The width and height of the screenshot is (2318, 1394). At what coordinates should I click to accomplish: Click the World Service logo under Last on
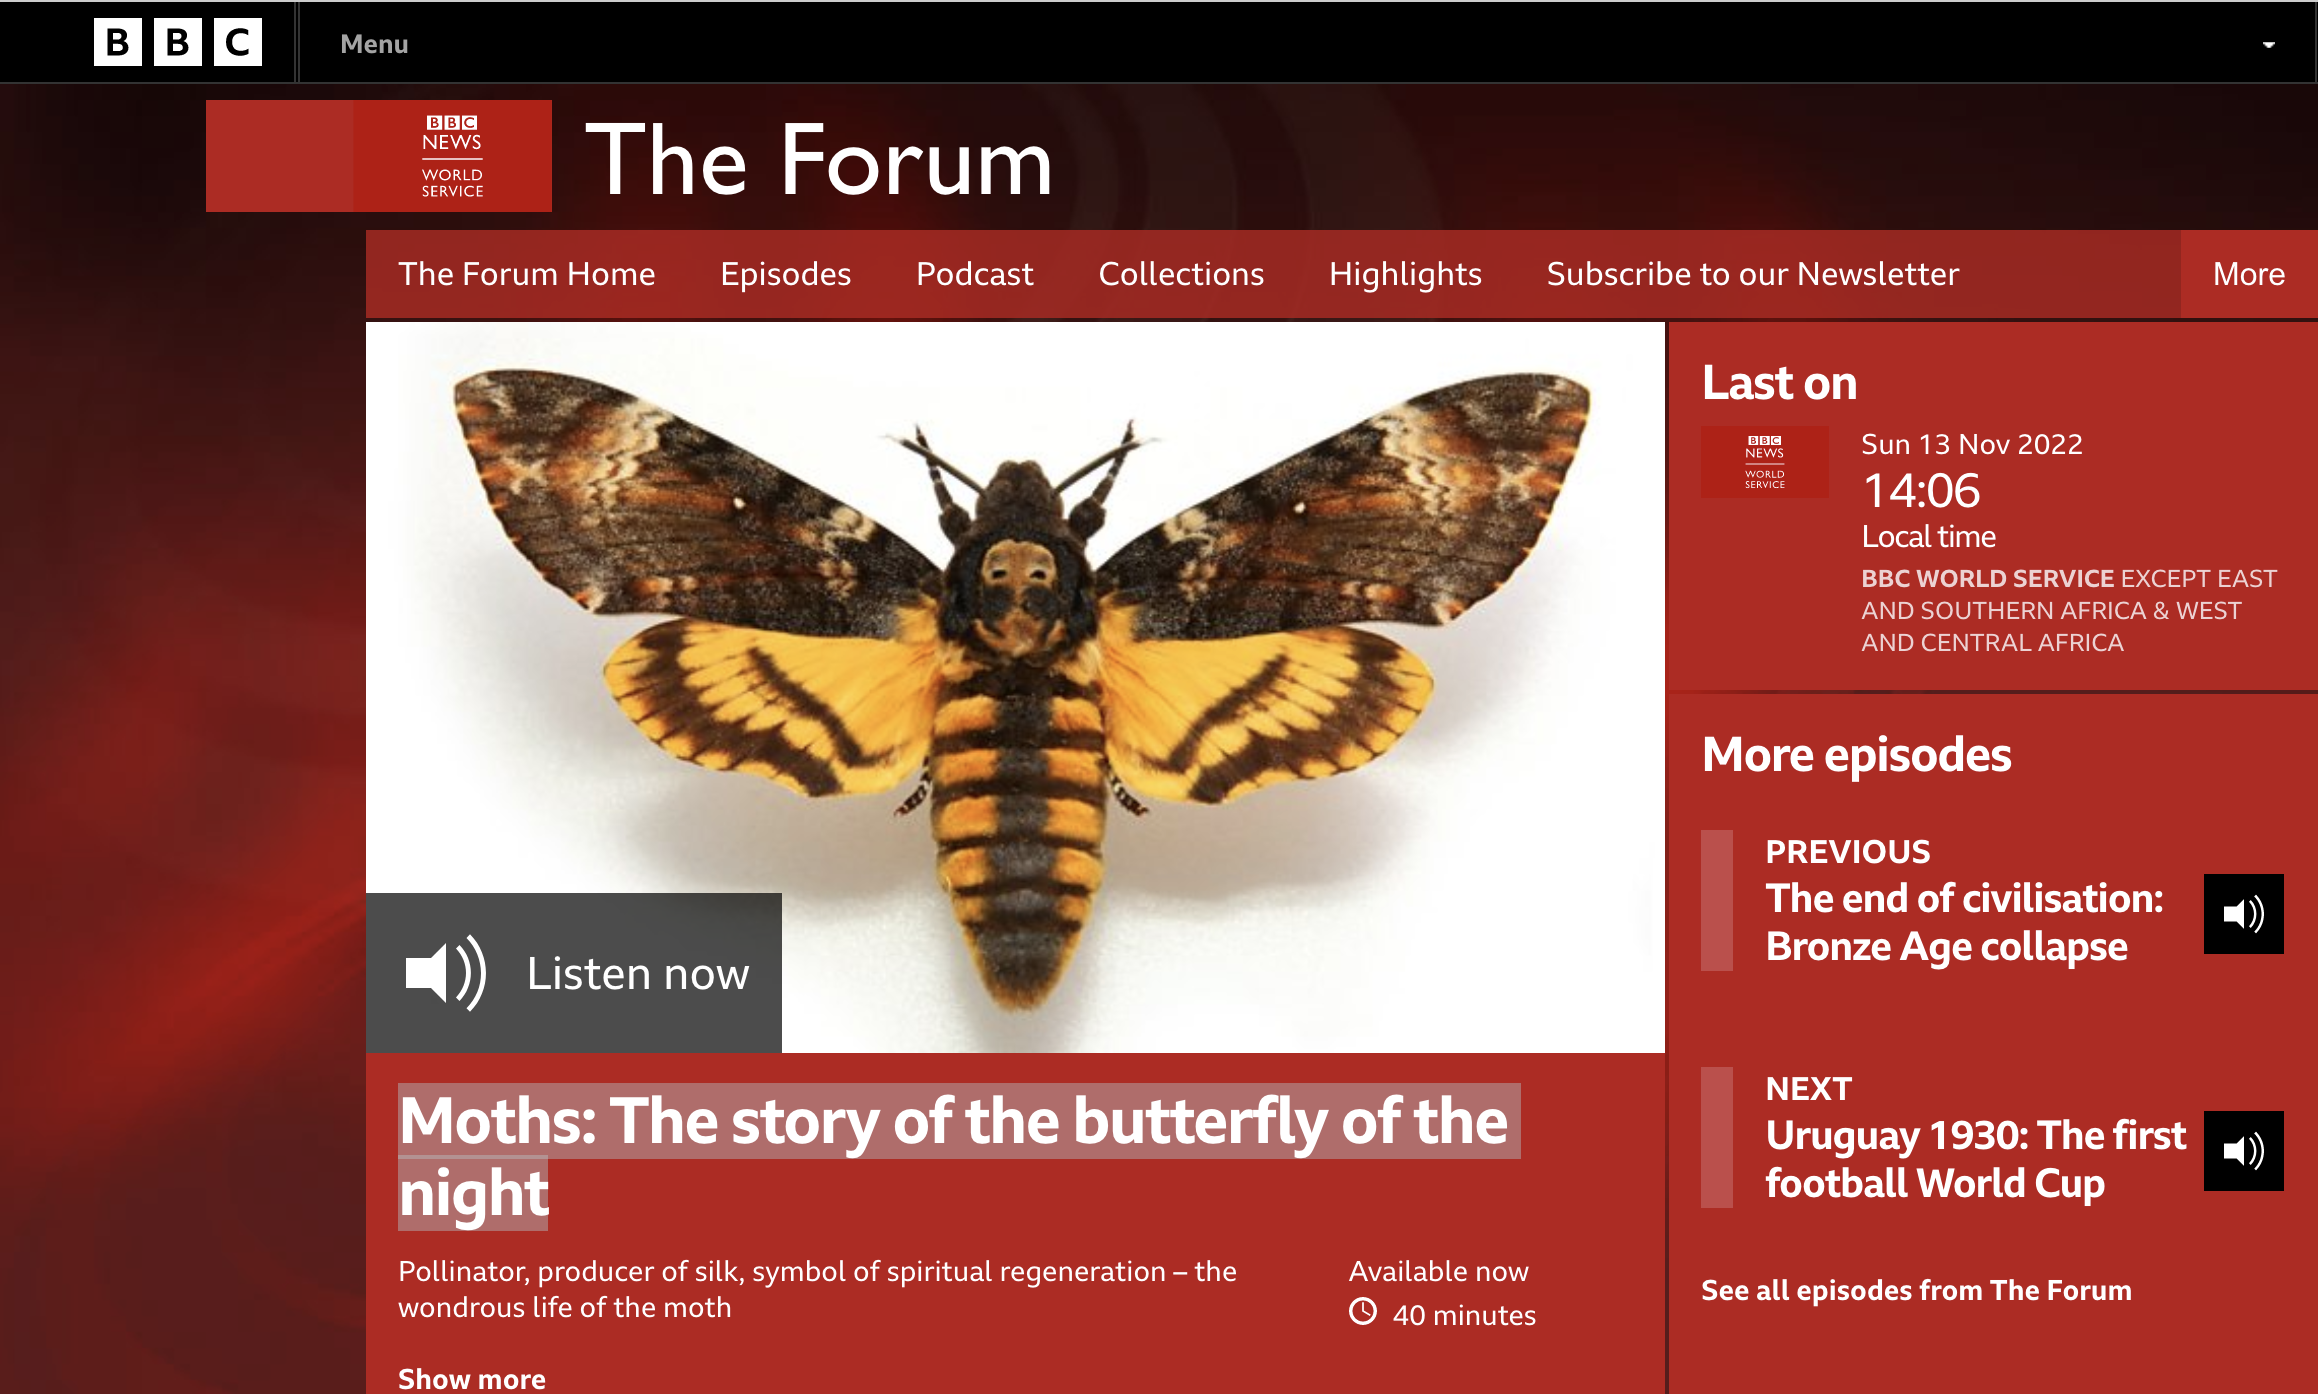(1765, 462)
